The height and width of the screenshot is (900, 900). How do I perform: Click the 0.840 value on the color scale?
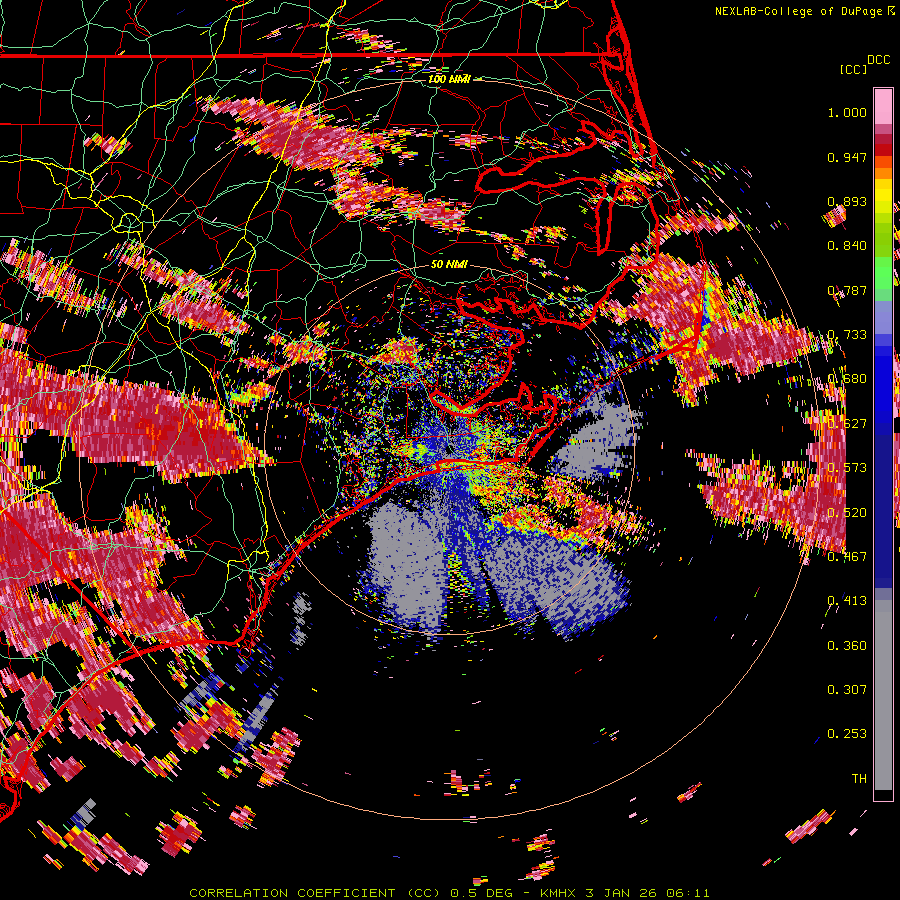(x=847, y=246)
